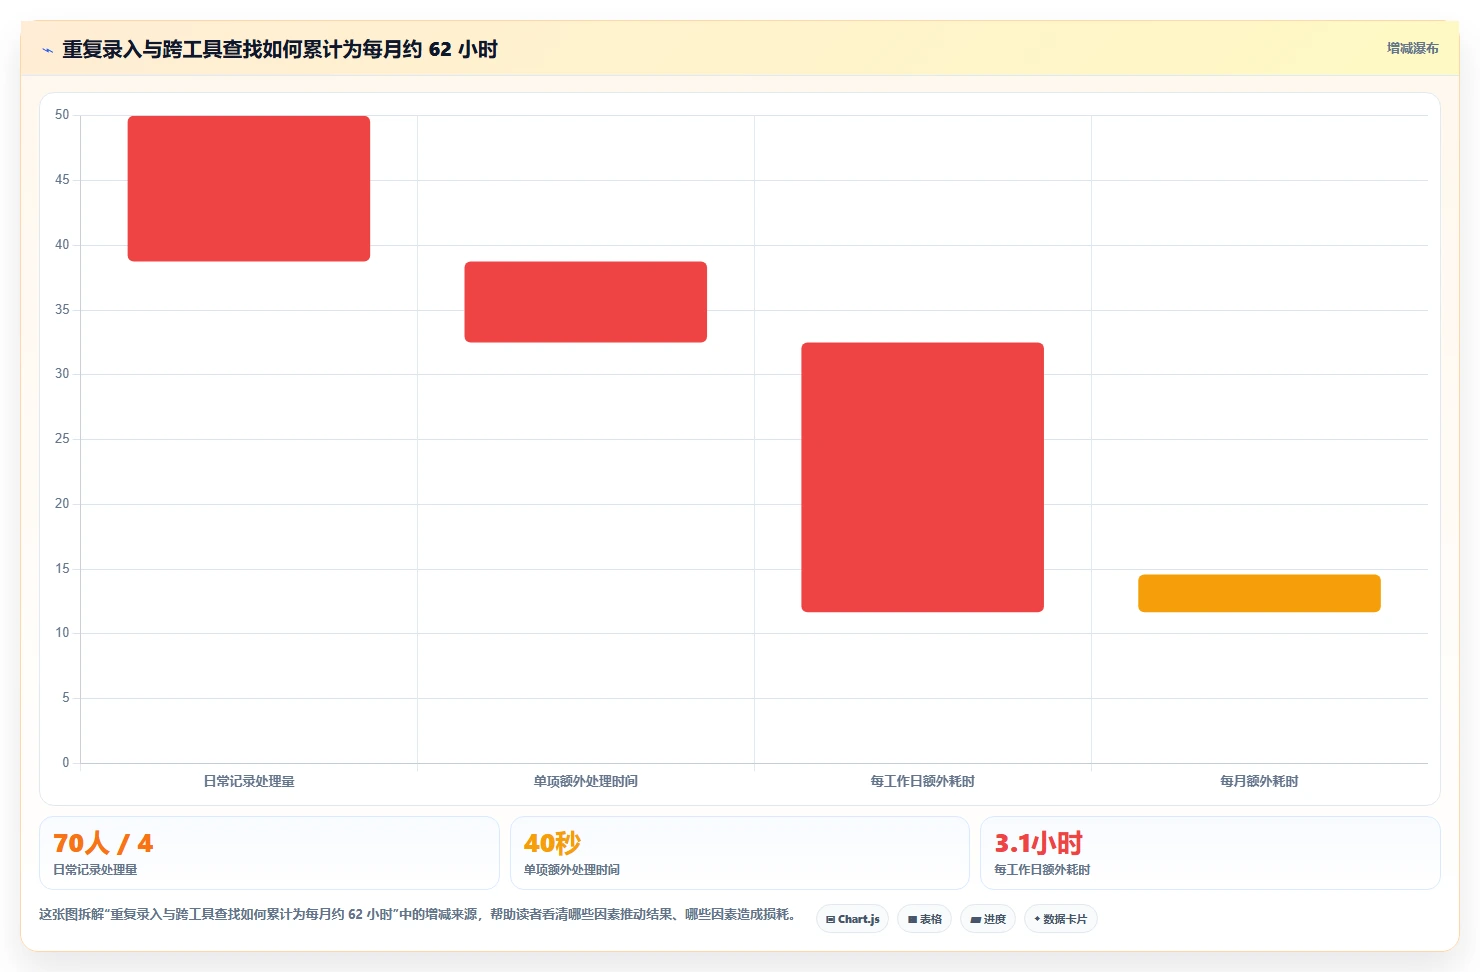
Task: Click the x-axis label 每工作日额外耗时
Action: tap(922, 781)
